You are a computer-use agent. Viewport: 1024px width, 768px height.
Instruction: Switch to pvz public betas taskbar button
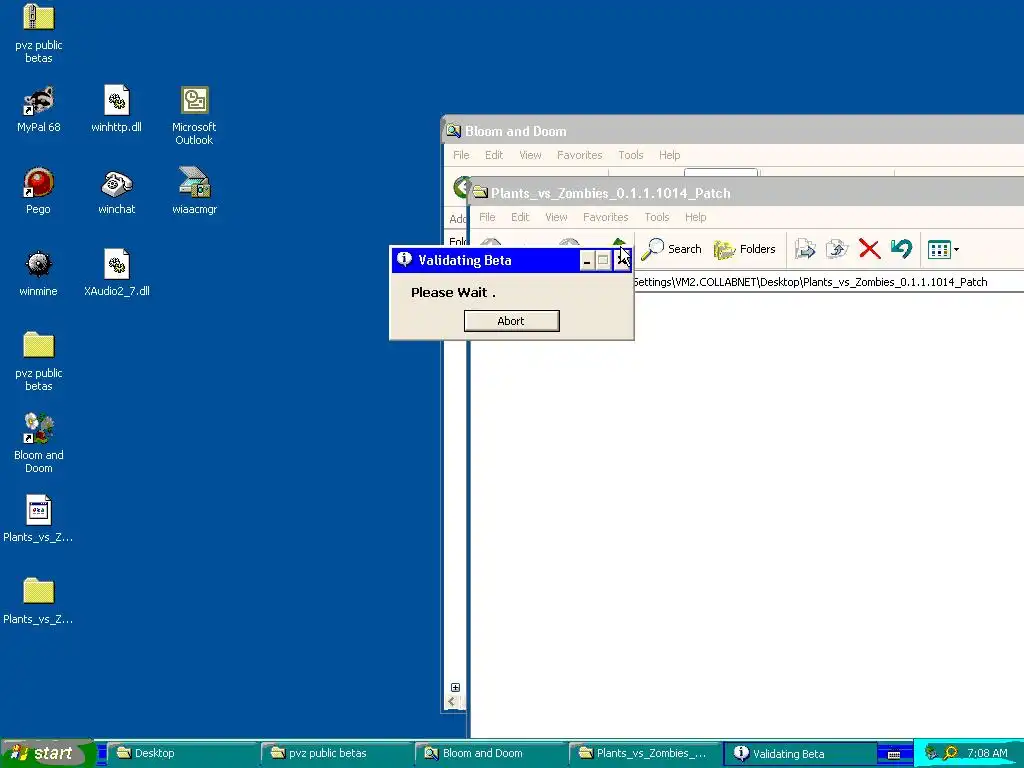coord(336,753)
